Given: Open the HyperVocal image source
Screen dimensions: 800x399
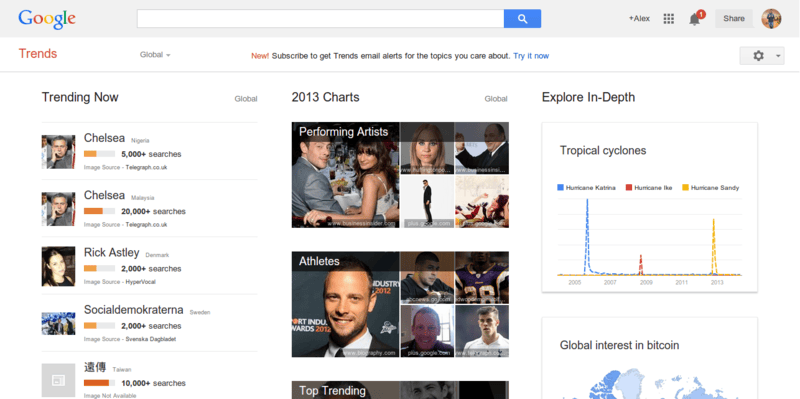Looking at the screenshot, I should pyautogui.click(x=141, y=282).
